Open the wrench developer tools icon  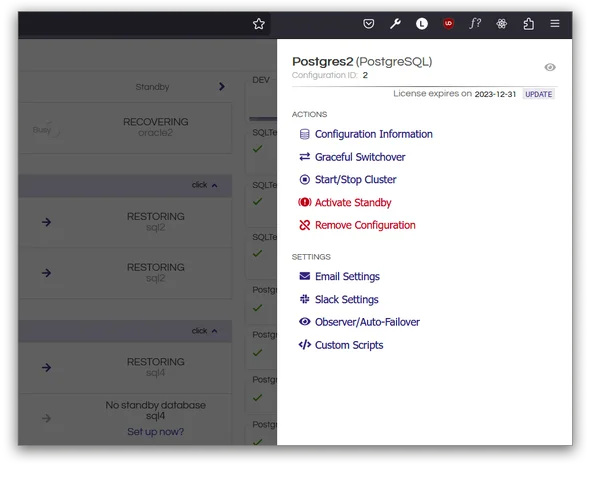coord(395,24)
